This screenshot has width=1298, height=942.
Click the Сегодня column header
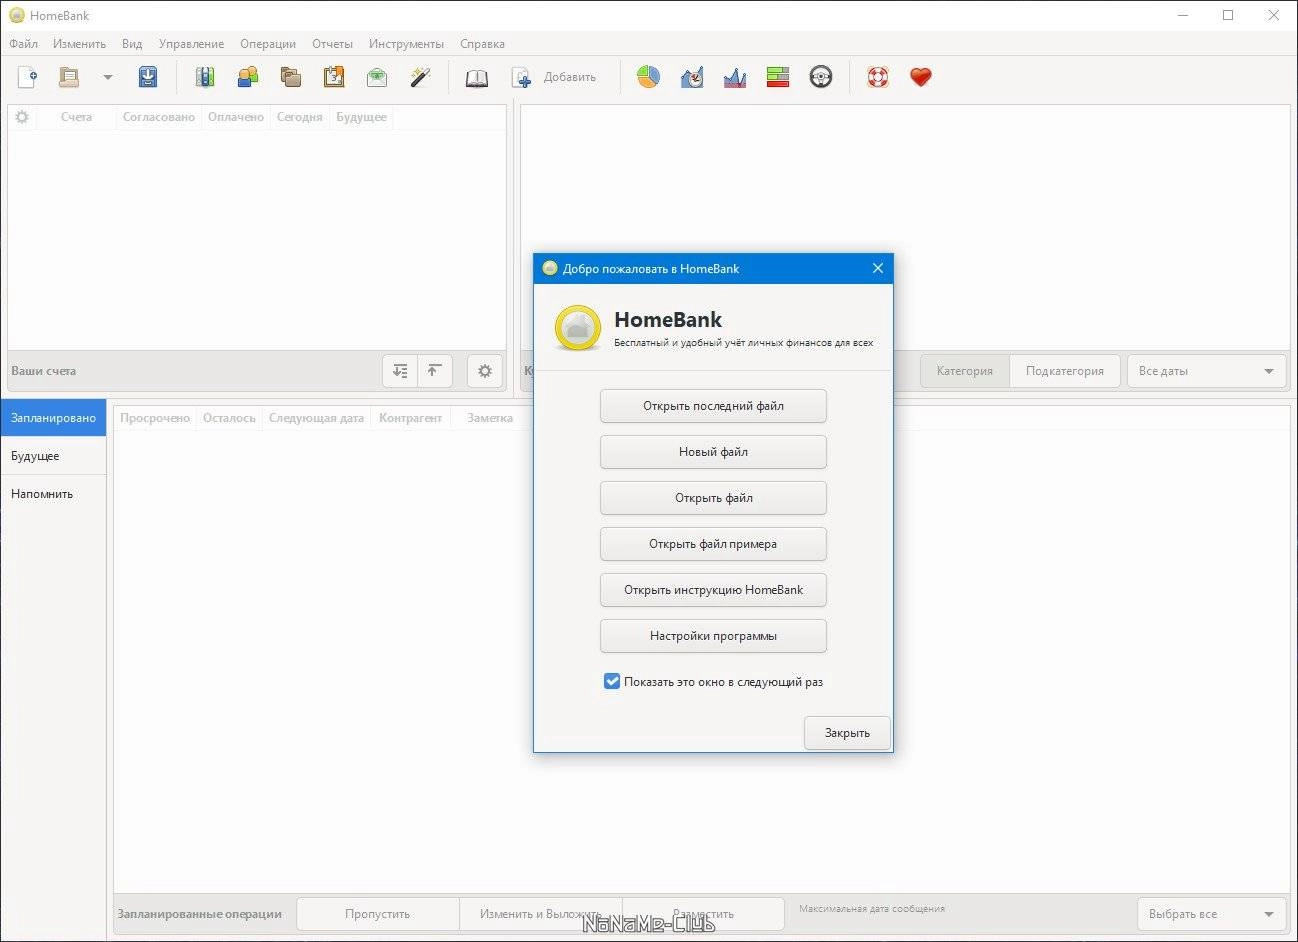(300, 117)
